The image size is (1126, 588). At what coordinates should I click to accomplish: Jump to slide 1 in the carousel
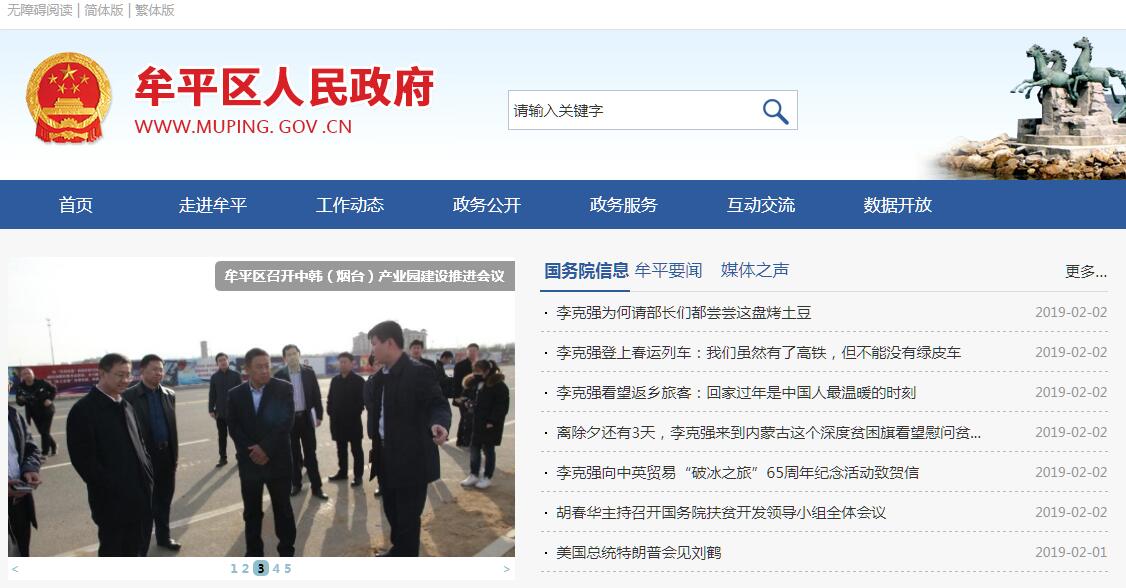(233, 569)
